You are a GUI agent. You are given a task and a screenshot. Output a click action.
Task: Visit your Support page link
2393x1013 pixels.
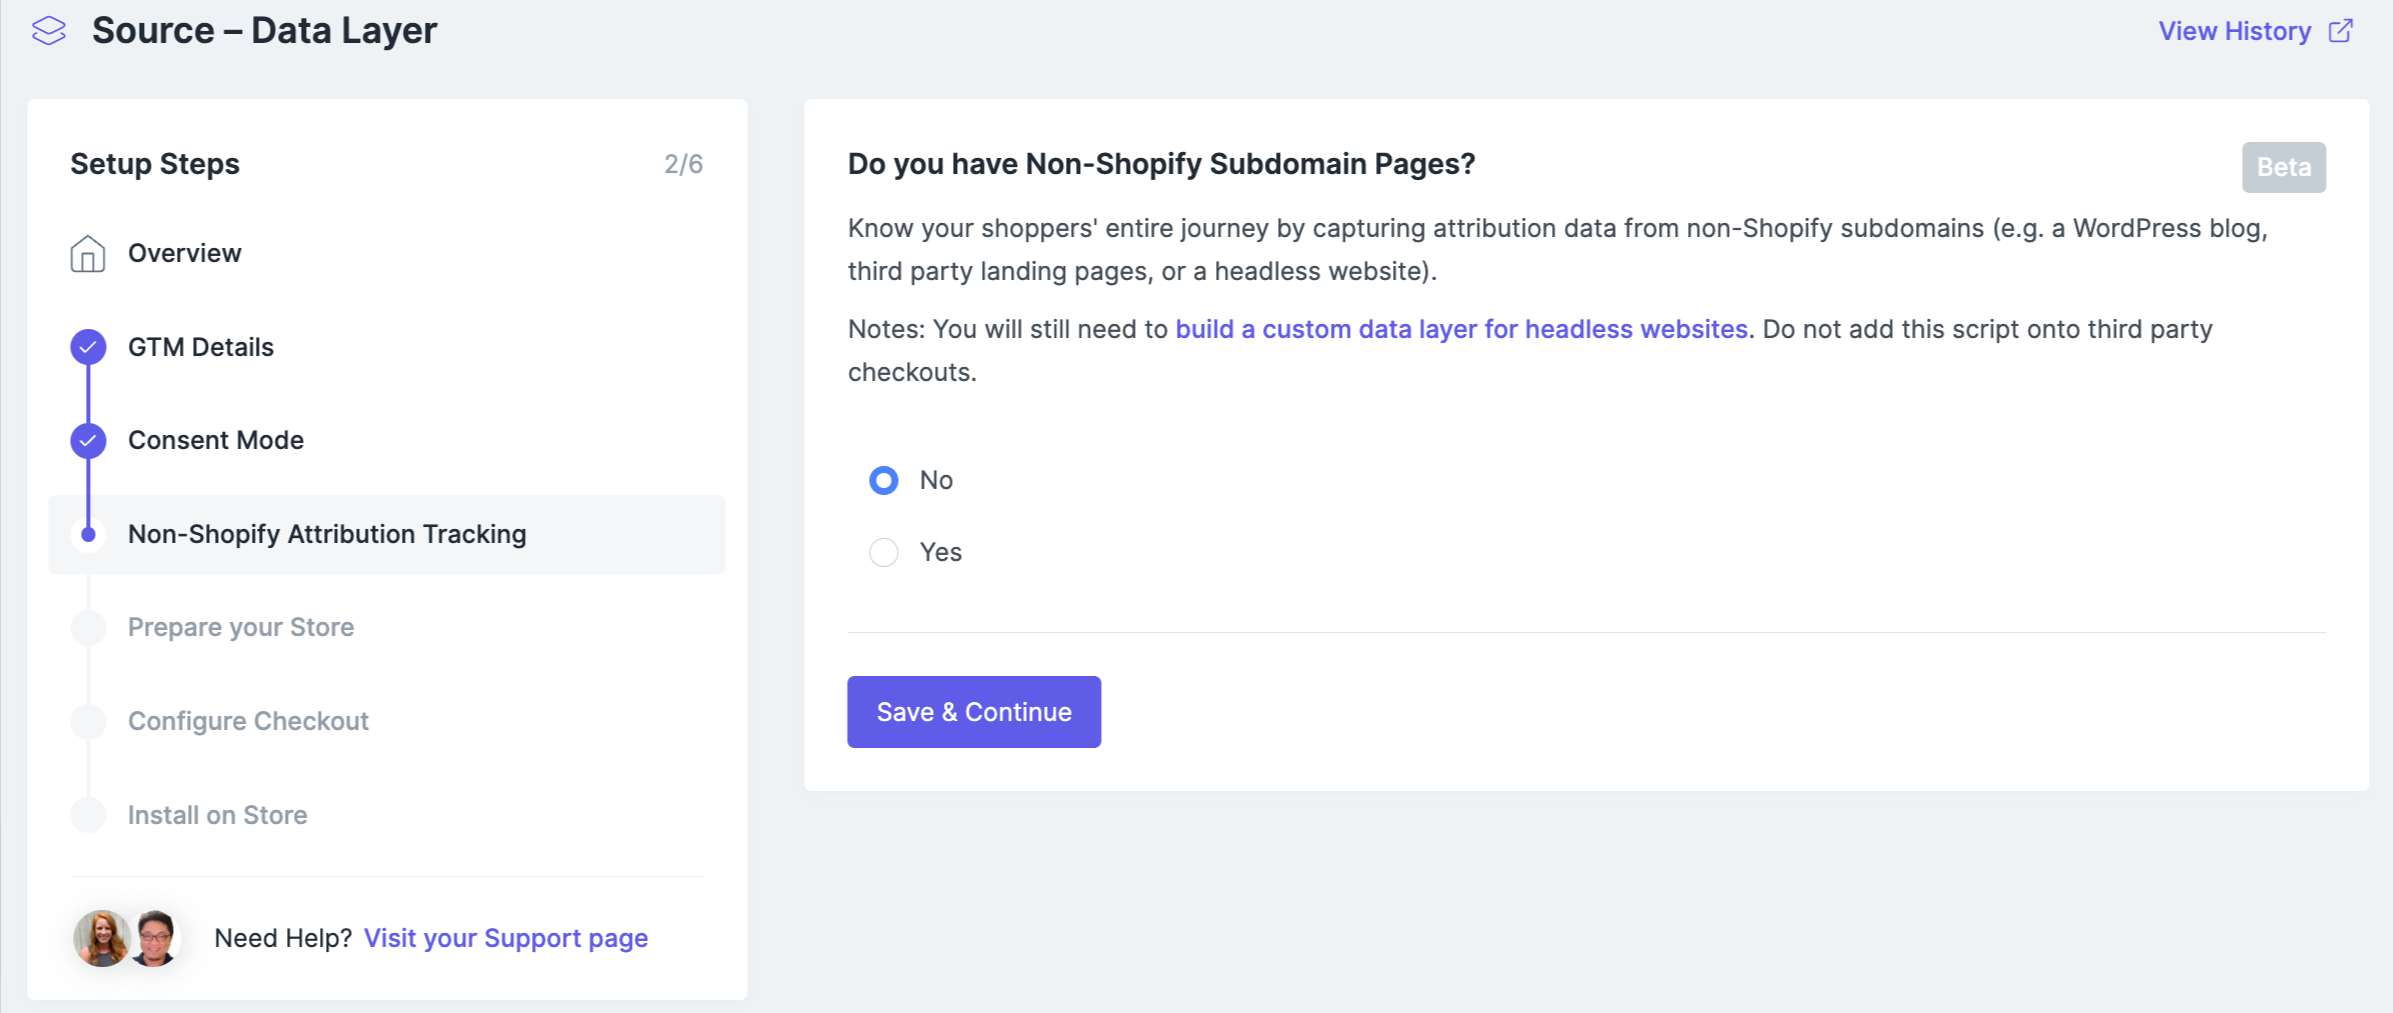point(505,938)
